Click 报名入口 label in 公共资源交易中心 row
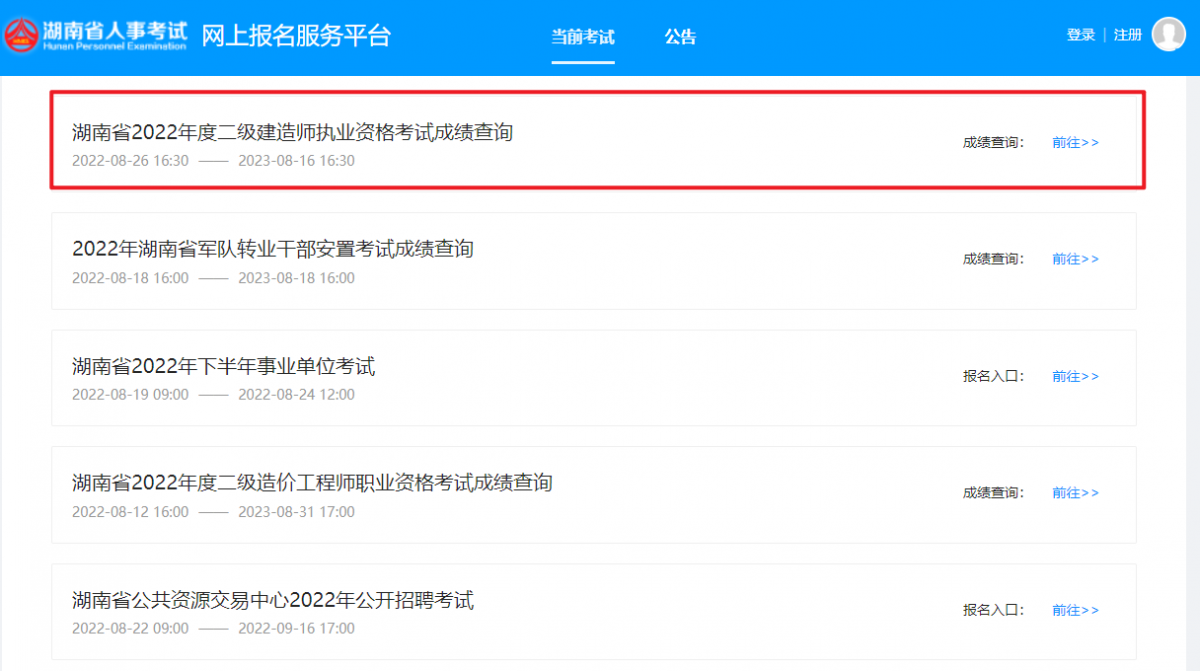This screenshot has width=1200, height=671. tap(993, 610)
